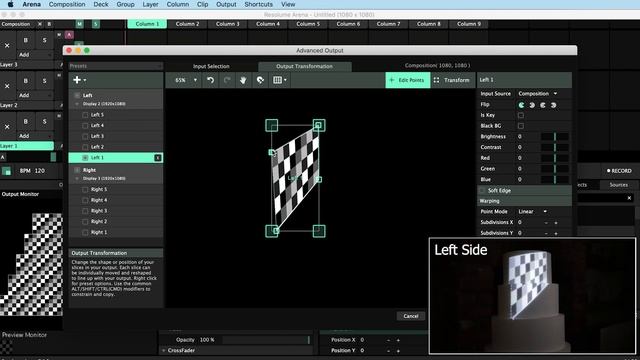Collapse the Warping section
Viewport: 640px width, 360px height.
tap(524, 201)
